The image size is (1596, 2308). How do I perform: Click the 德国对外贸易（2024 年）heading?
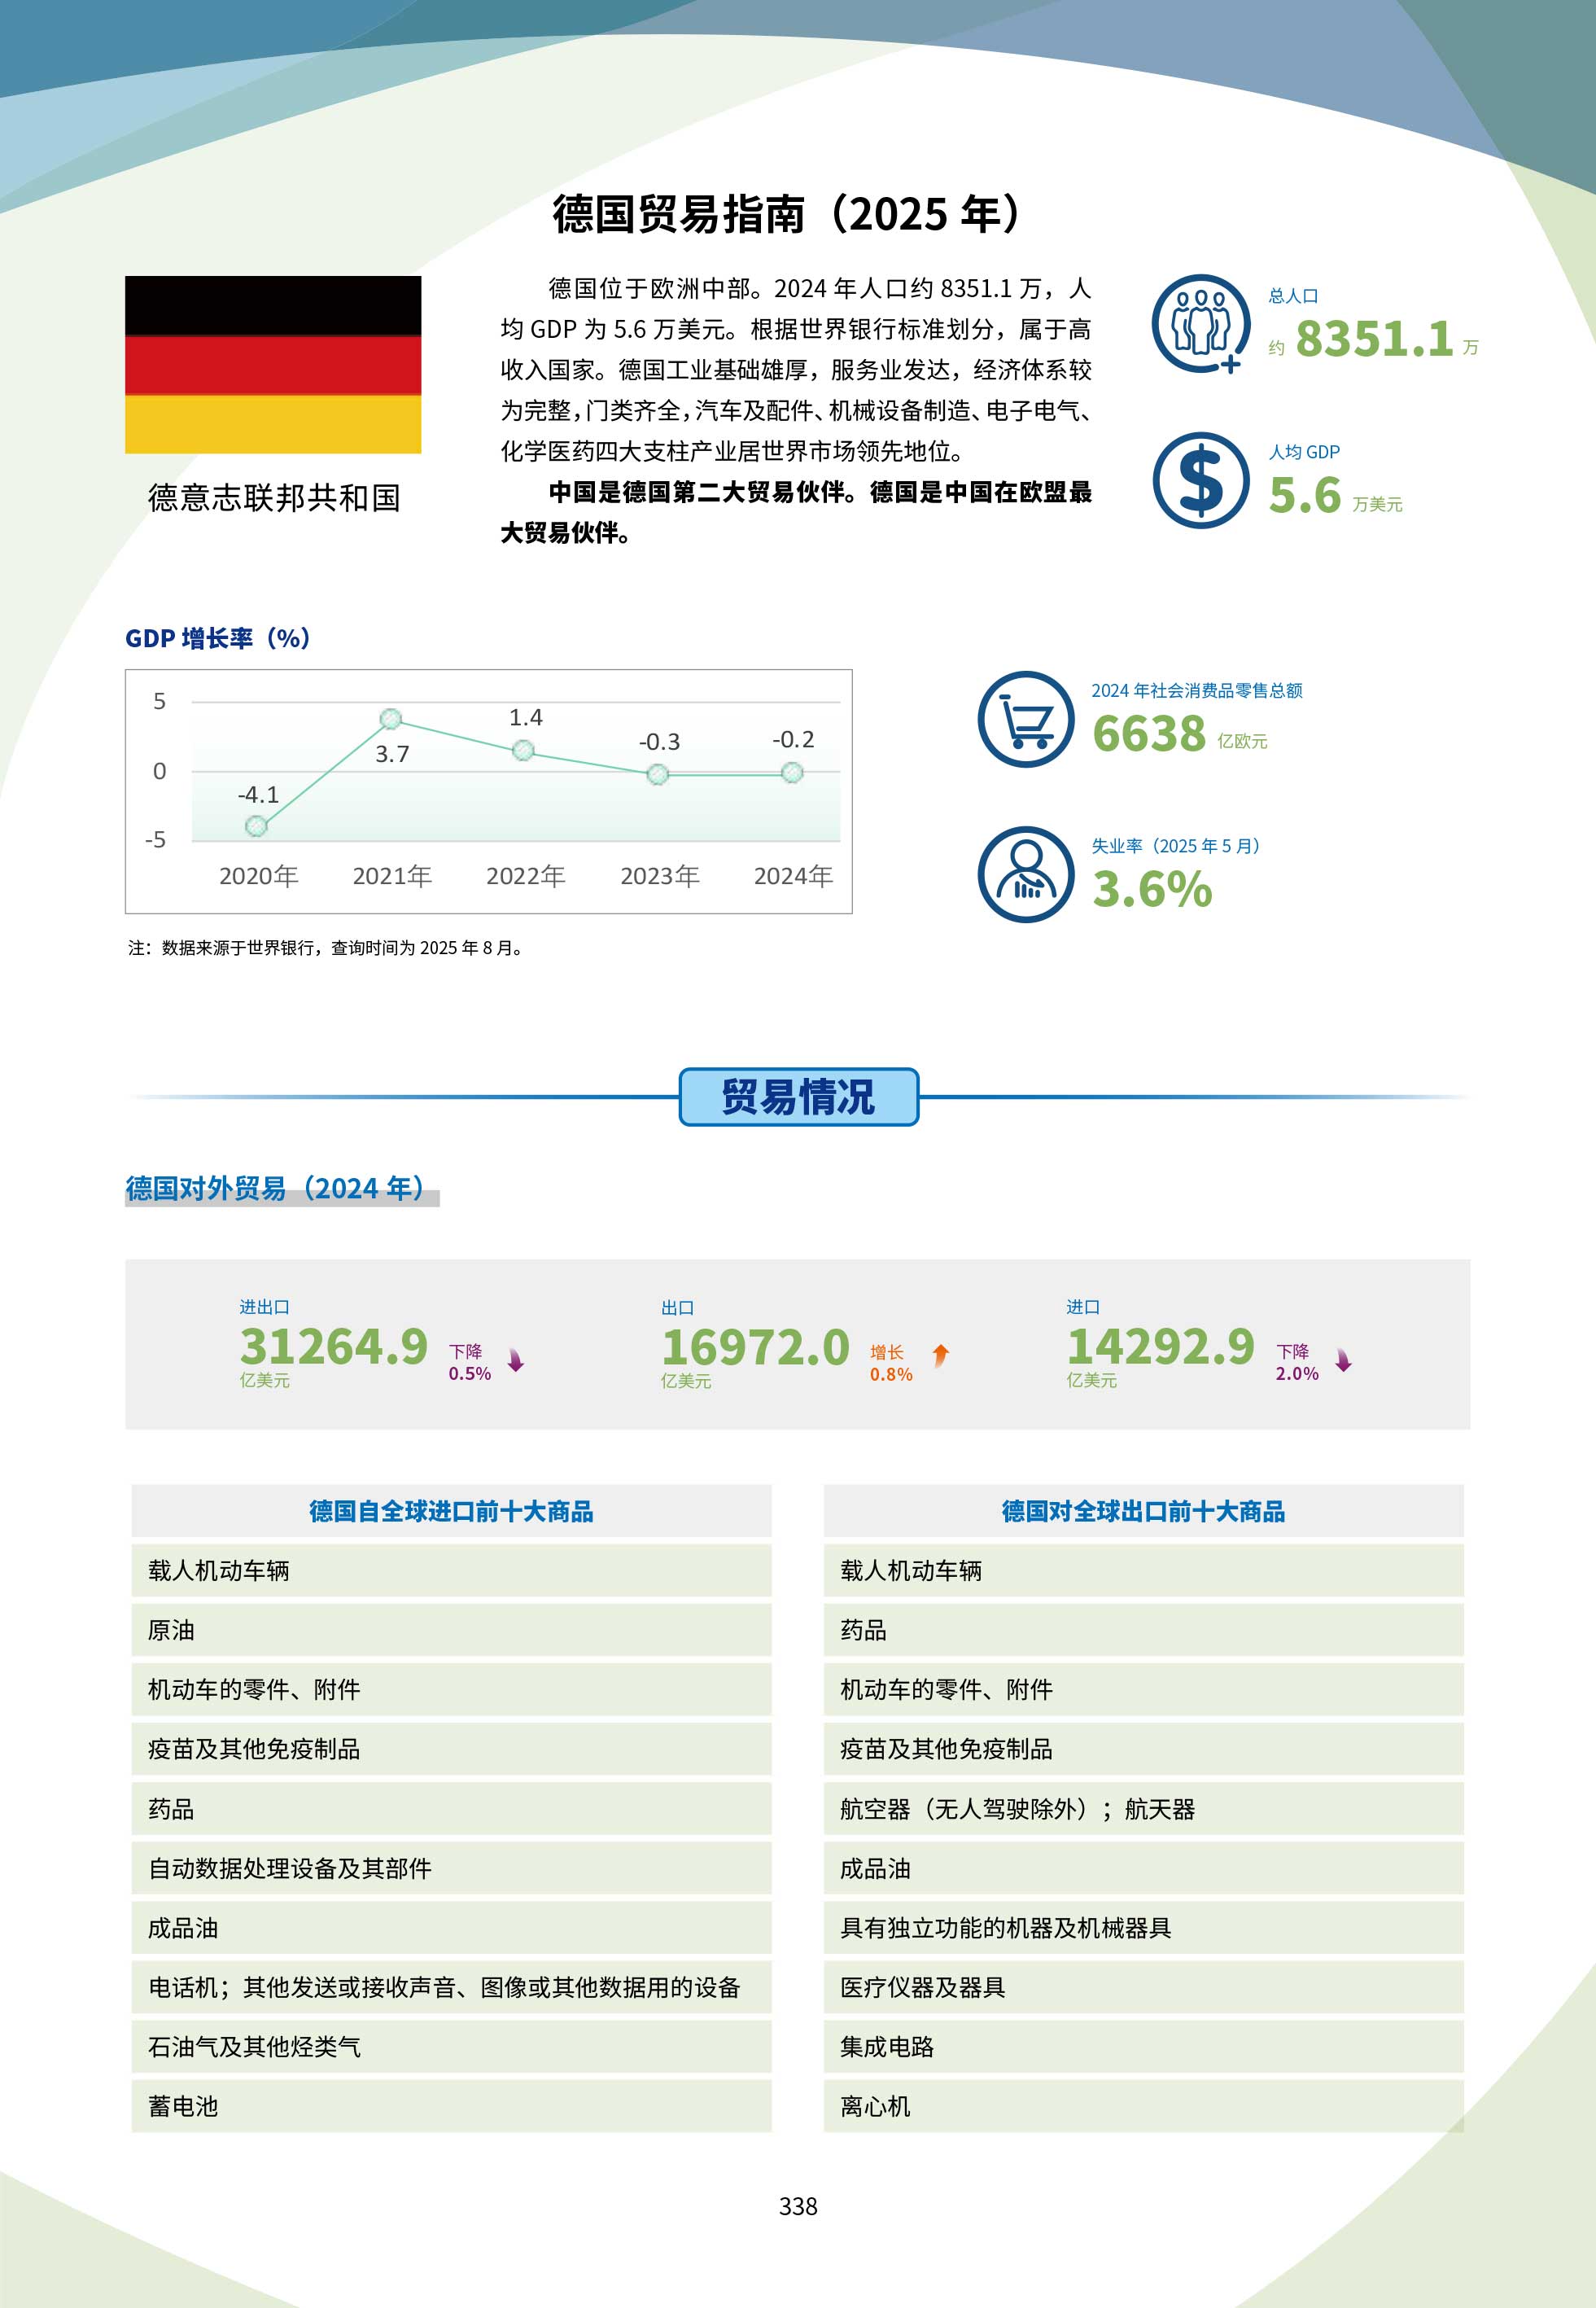pos(276,1188)
